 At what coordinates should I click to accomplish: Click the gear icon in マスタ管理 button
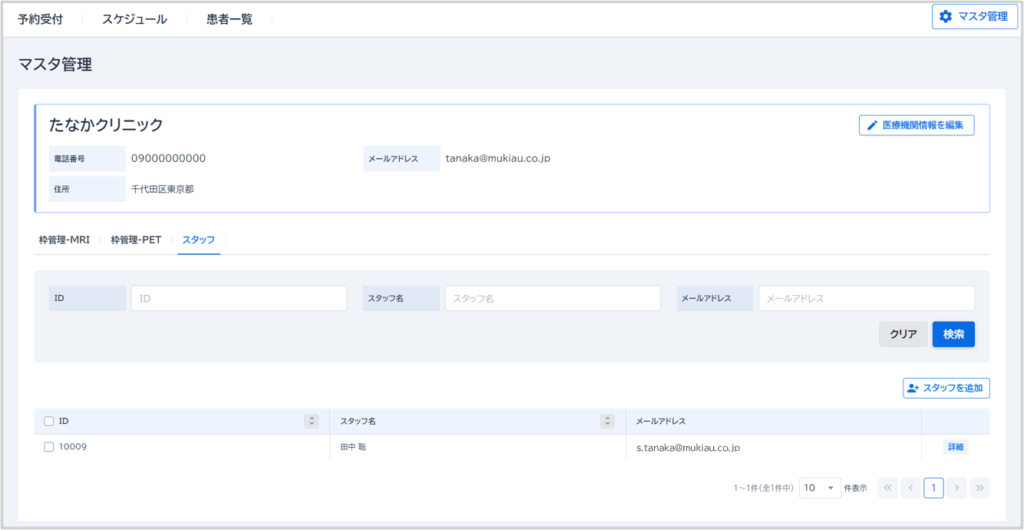945,16
